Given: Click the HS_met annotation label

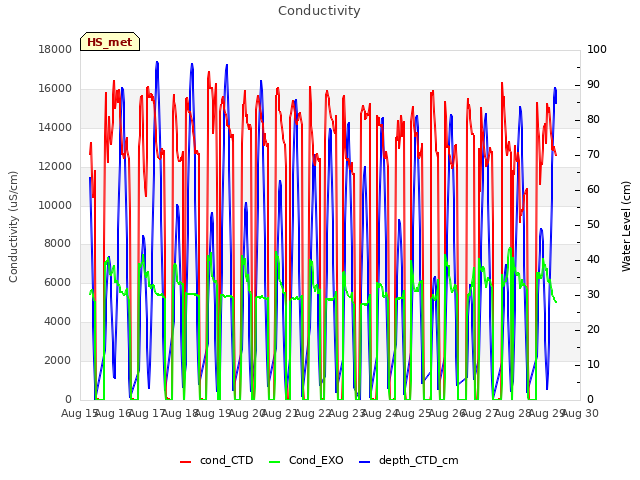Looking at the screenshot, I should (x=110, y=42).
